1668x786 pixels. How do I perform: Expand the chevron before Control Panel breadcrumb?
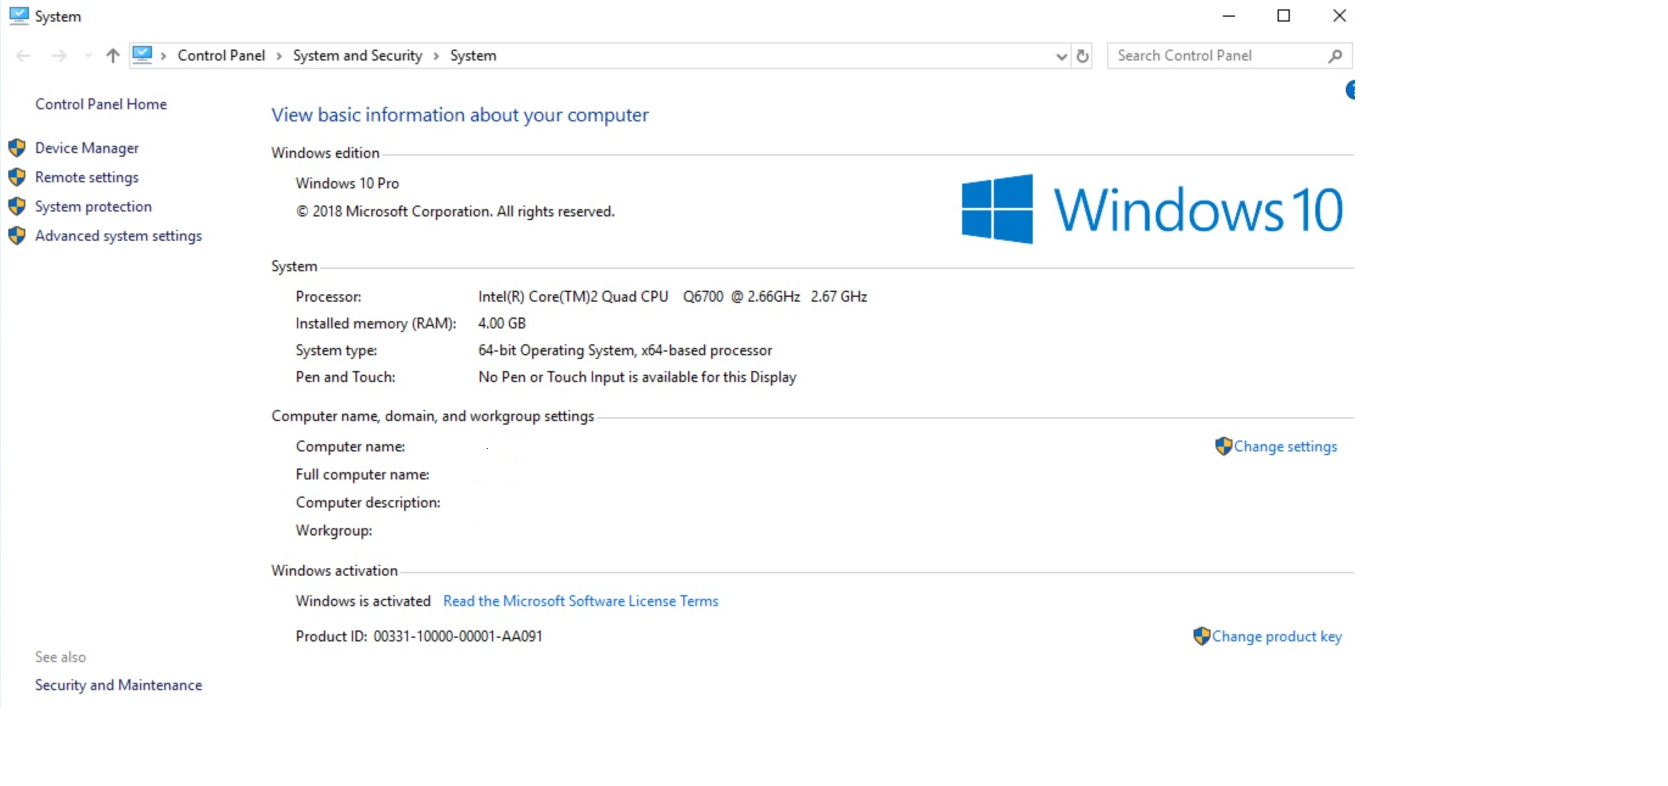[164, 56]
